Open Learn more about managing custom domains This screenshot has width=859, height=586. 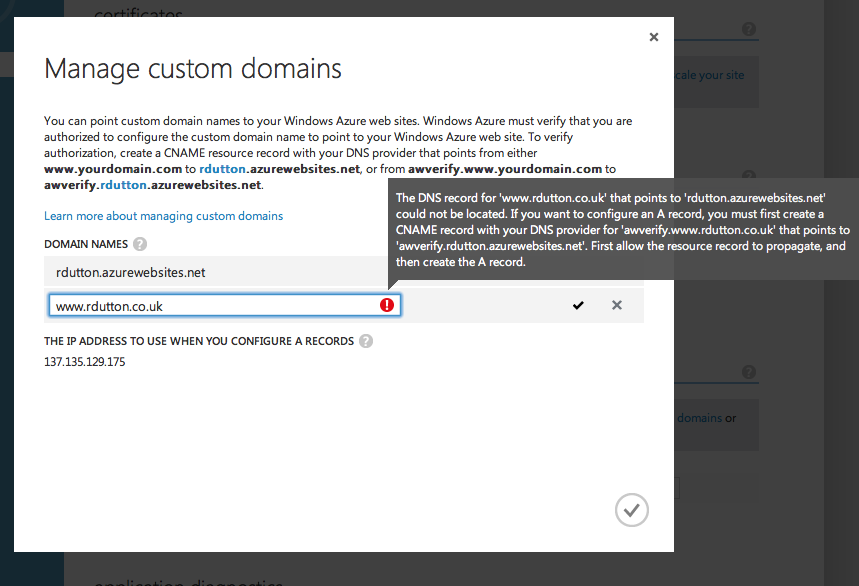pyautogui.click(x=163, y=216)
